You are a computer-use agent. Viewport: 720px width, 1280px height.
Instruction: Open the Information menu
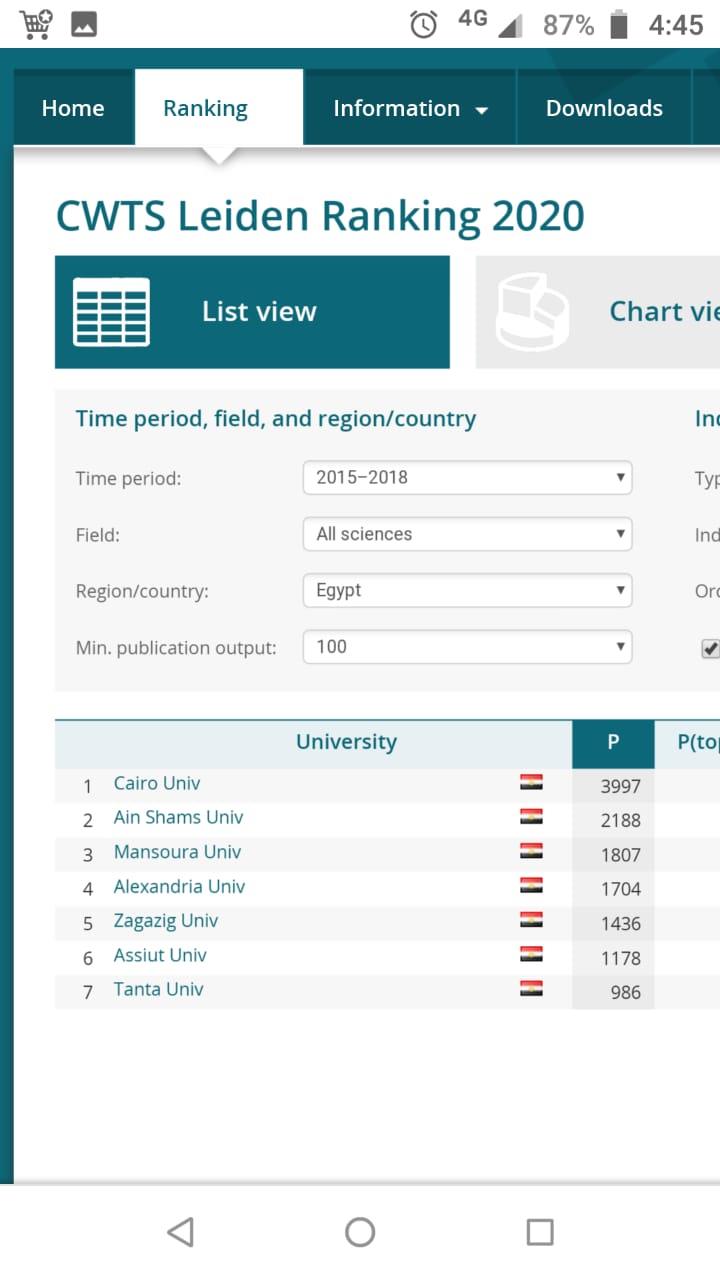(x=408, y=107)
